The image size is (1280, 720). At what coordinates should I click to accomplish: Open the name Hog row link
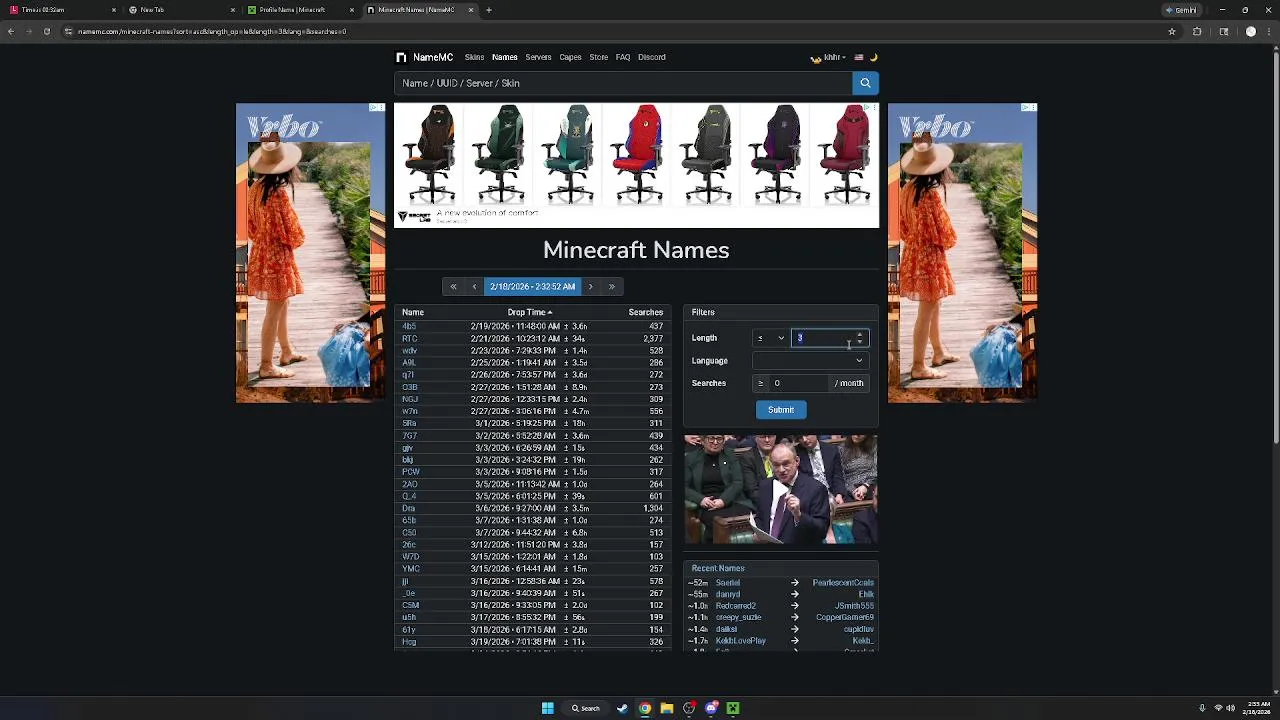coord(409,642)
